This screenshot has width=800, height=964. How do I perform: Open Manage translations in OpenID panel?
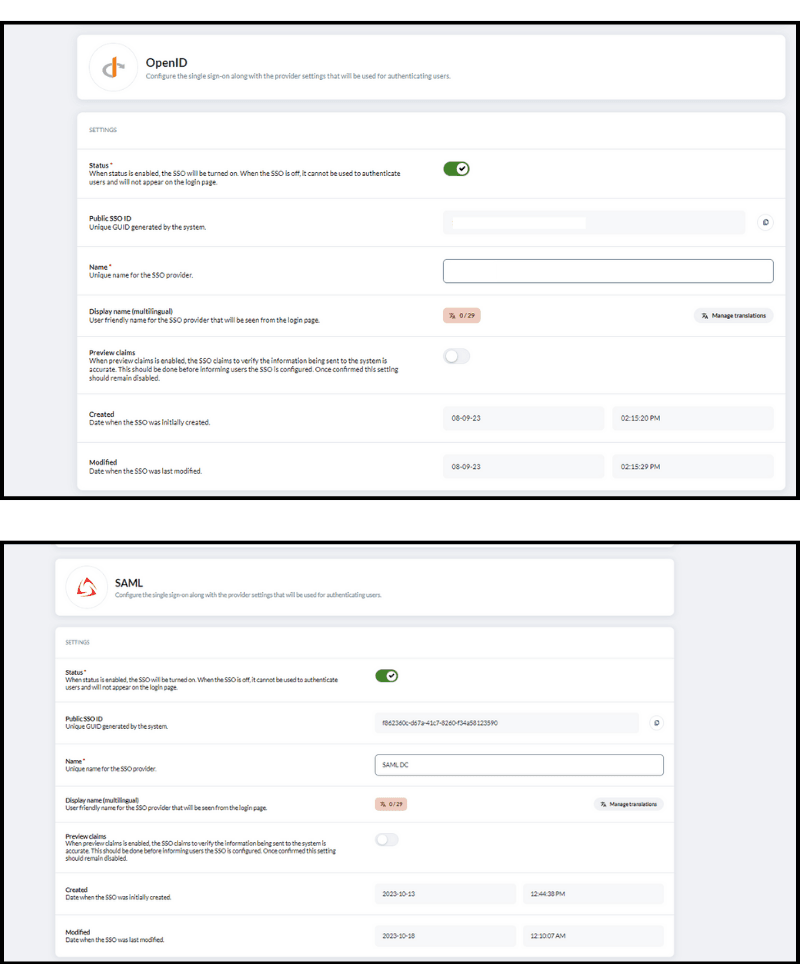tap(734, 315)
